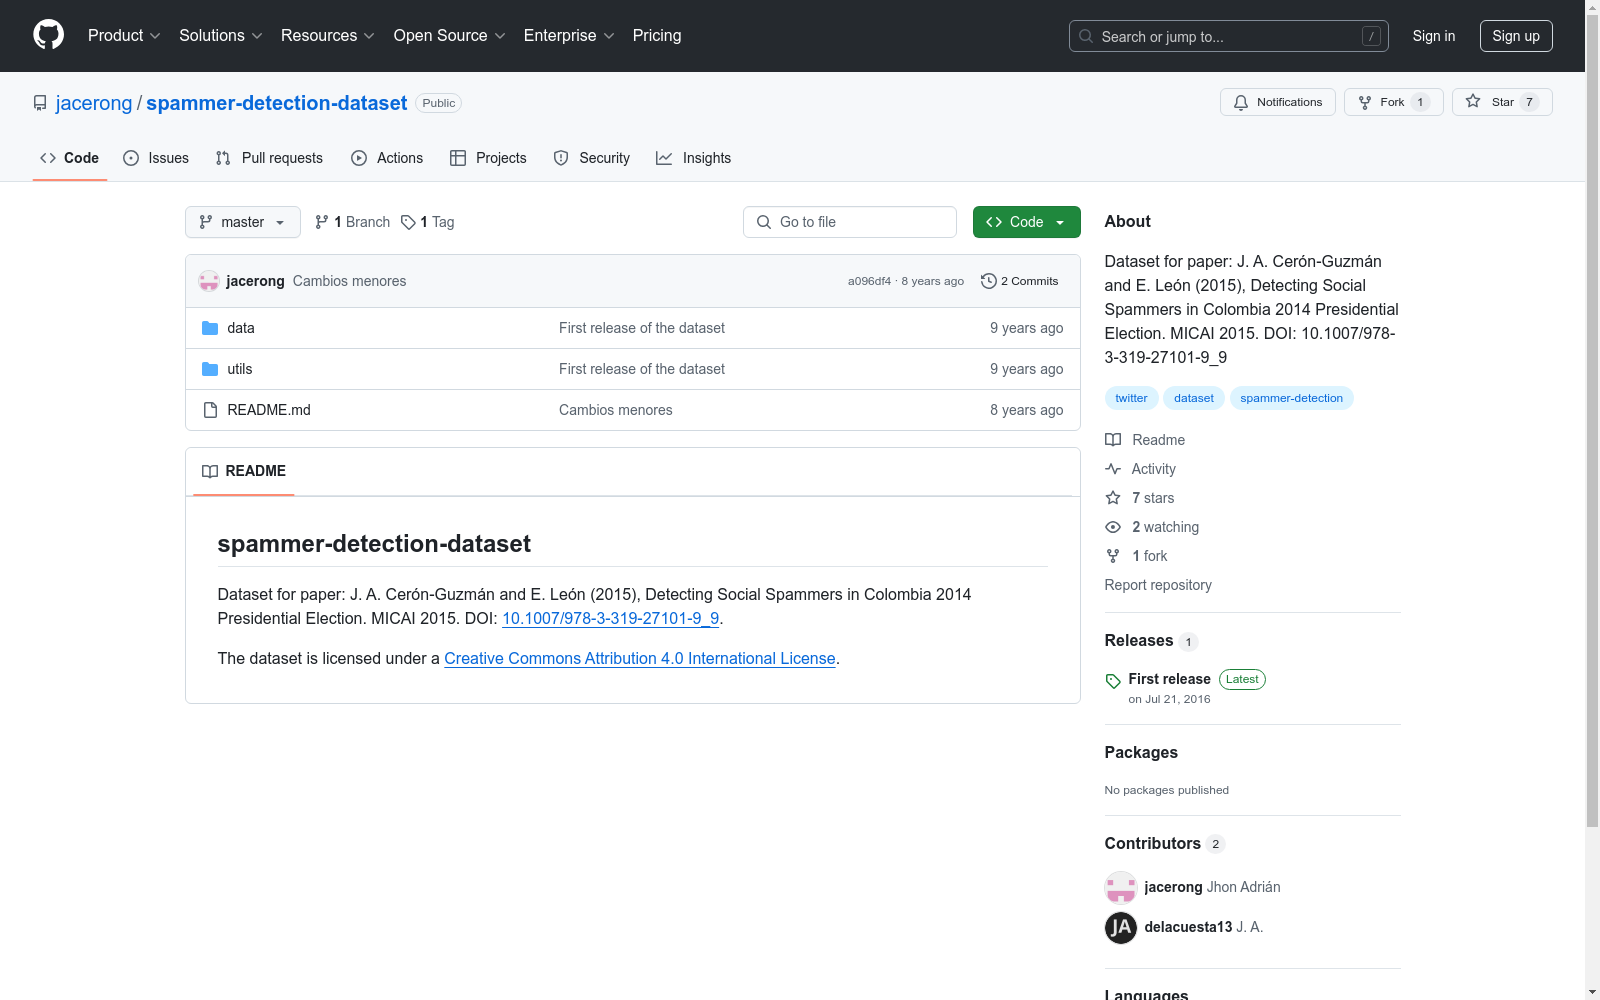Image resolution: width=1600 pixels, height=1000 pixels.
Task: Open the DOI 10.1007/978-3-319-27101-9_9 link
Action: point(611,618)
